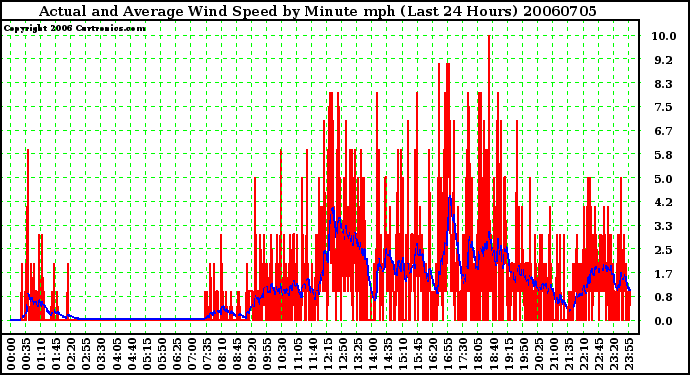The width and height of the screenshot is (690, 375).
Task: Click the 11:05 time axis label
Action: point(297,354)
